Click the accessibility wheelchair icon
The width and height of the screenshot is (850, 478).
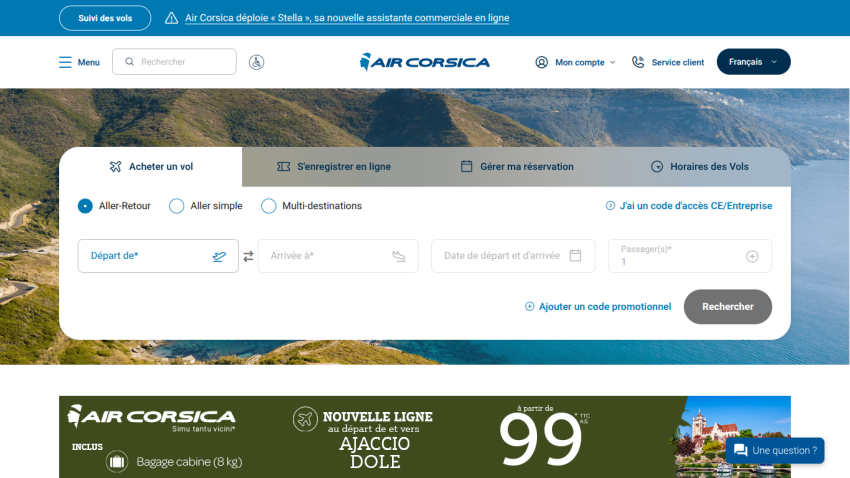coord(256,62)
